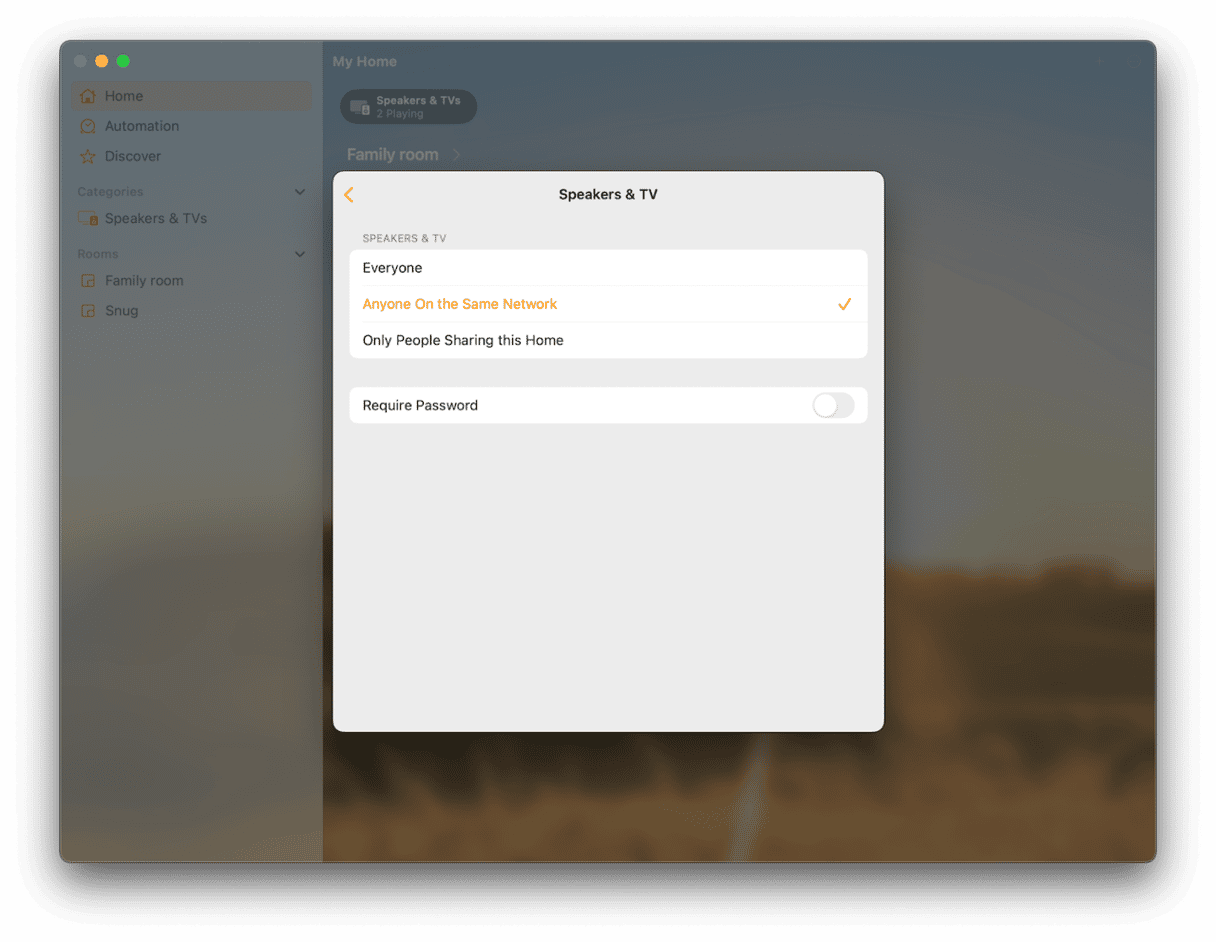Click the Speakers & TV dialog title
1216x942 pixels.
tap(608, 195)
